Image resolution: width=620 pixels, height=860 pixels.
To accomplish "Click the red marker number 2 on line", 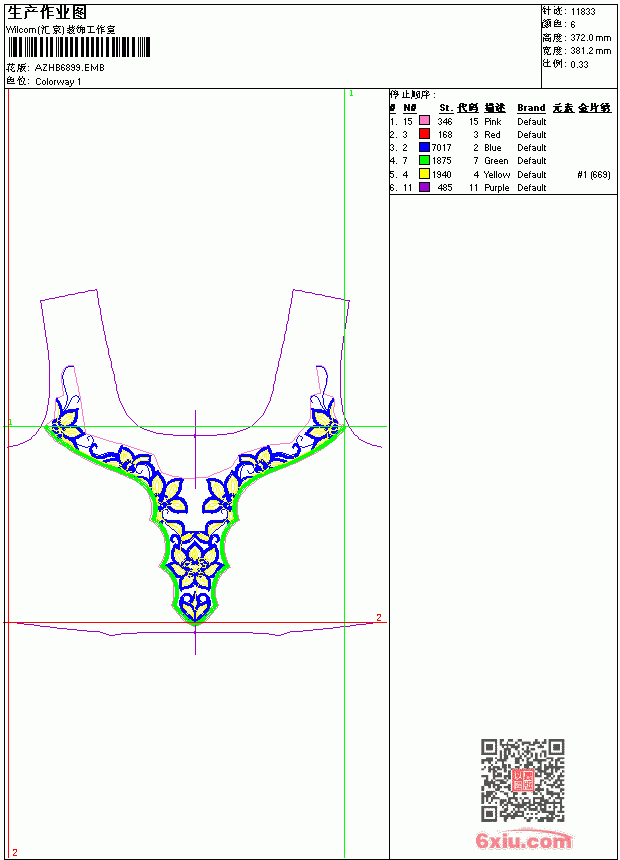I will pos(379,618).
